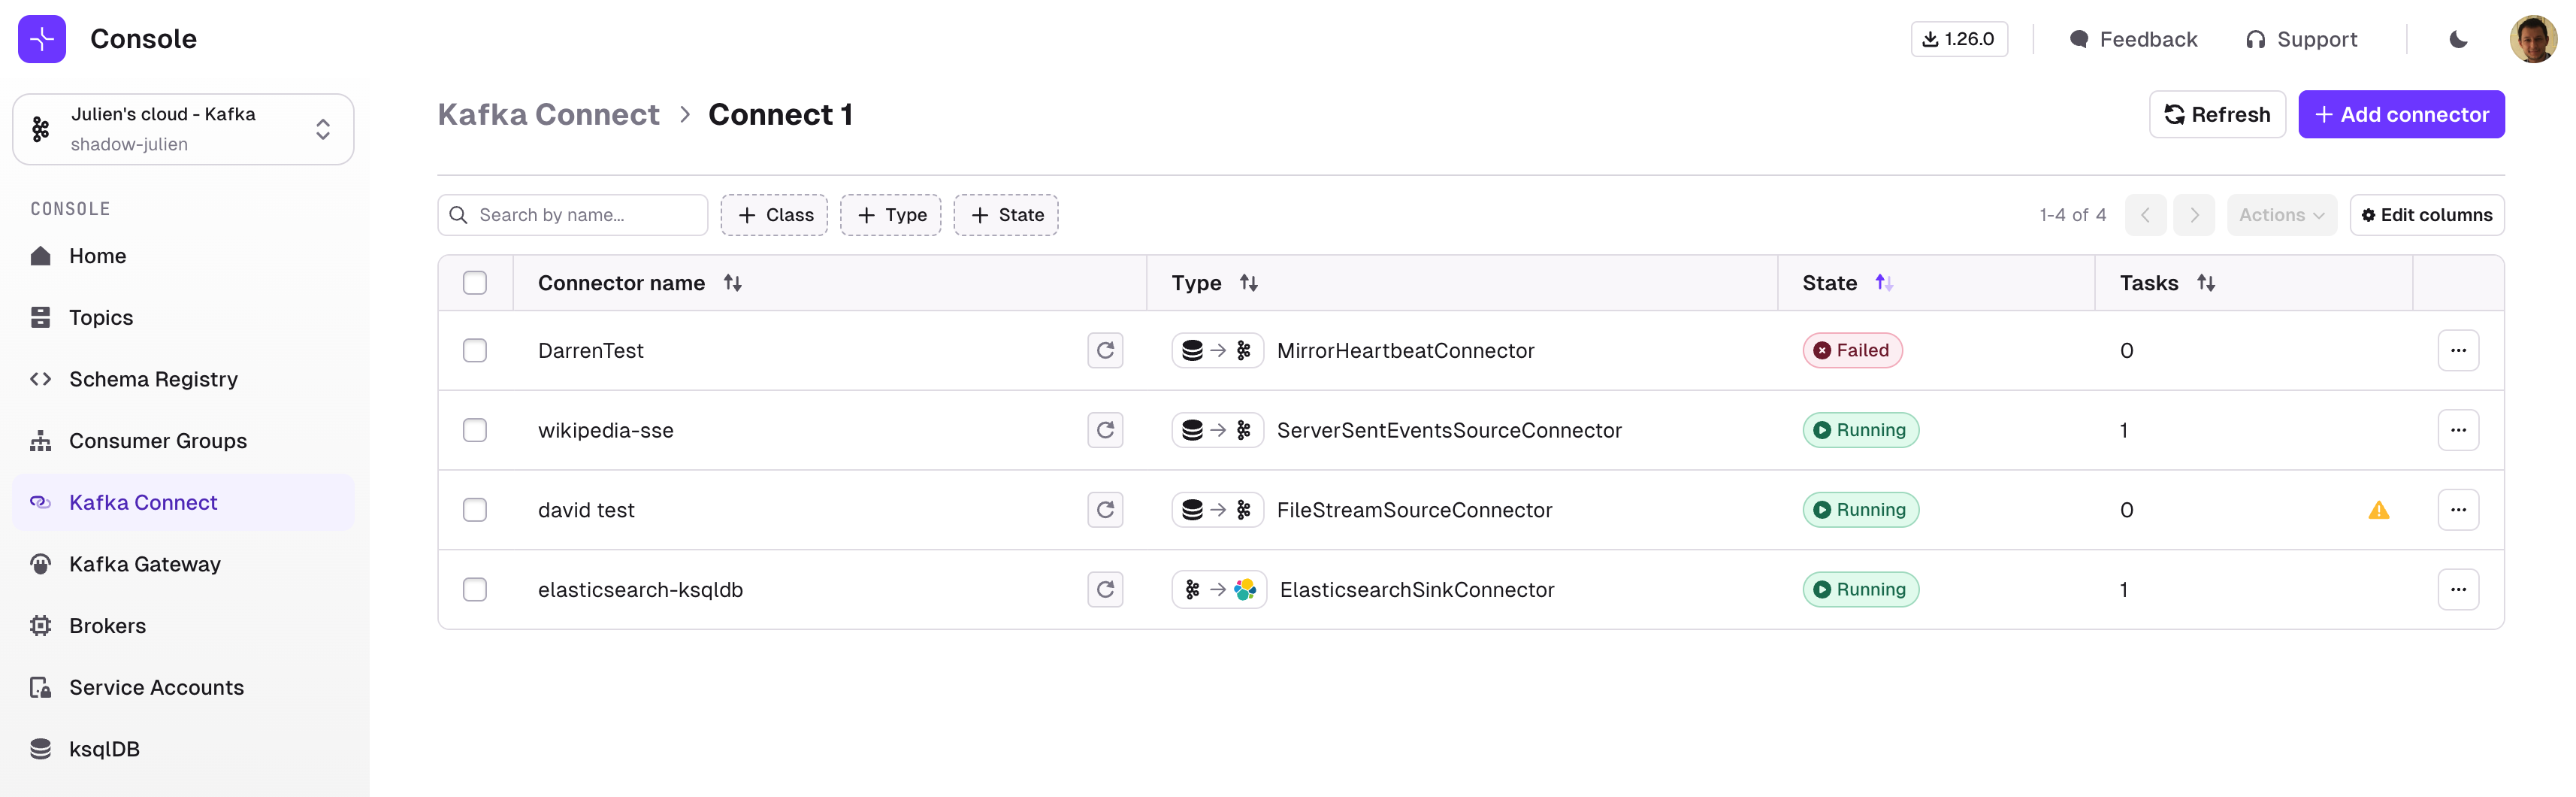Image resolution: width=2576 pixels, height=797 pixels.
Task: Open the DarrenTest connector
Action: tap(591, 351)
